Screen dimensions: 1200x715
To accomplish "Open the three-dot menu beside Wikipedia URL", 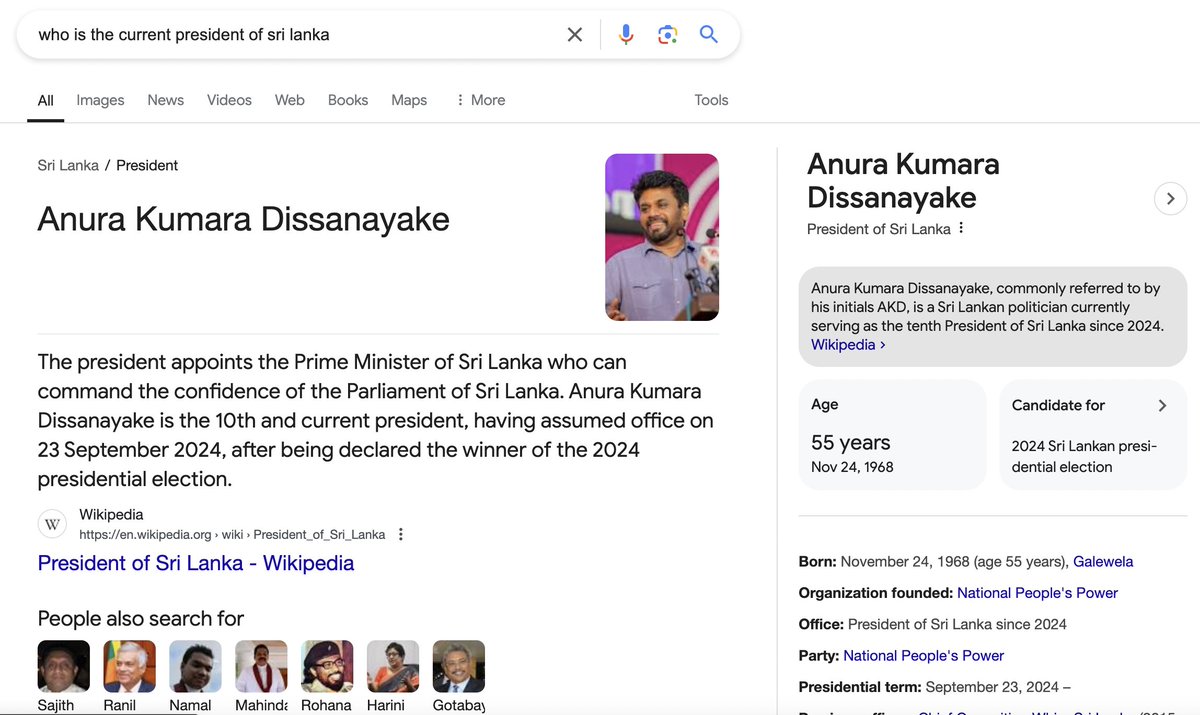I will 401,534.
